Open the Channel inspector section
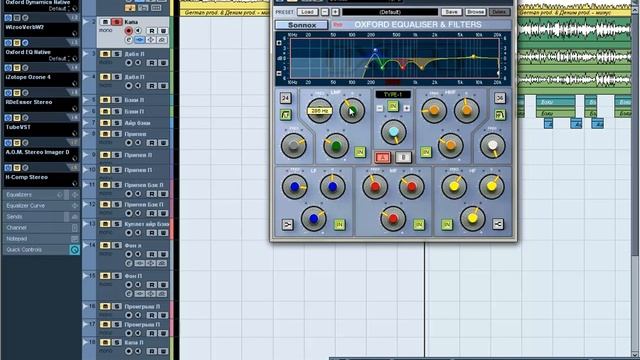The image size is (640, 360). [41, 228]
